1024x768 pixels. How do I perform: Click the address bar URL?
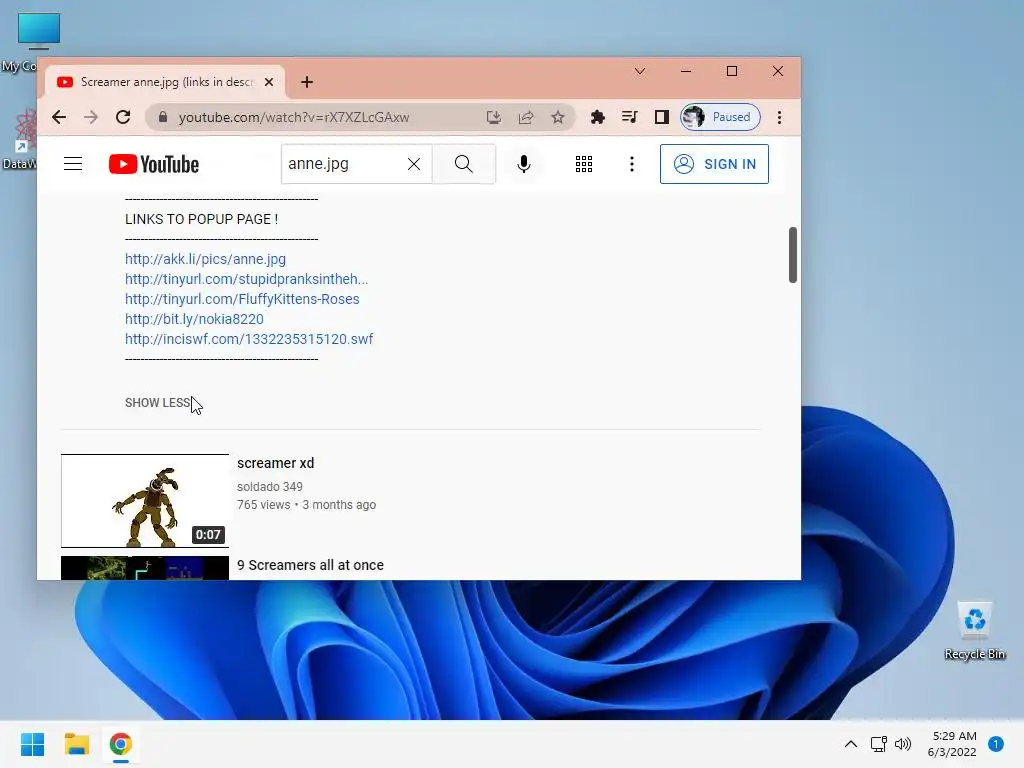point(294,118)
